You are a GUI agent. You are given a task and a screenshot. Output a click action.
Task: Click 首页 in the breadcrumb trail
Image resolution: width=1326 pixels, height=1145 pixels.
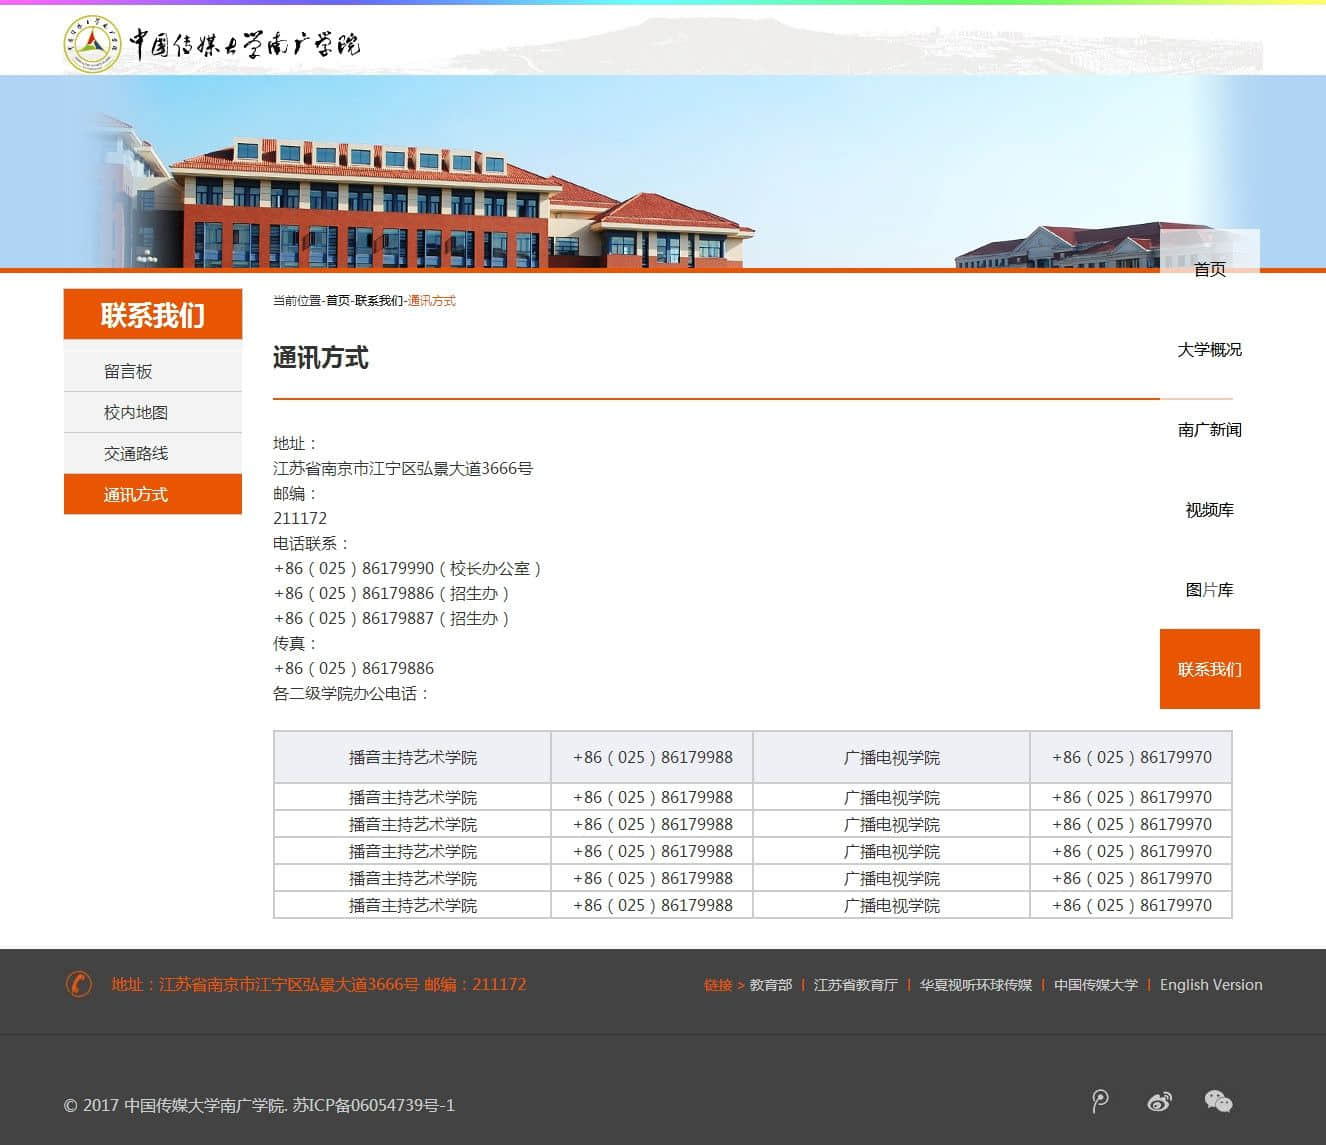pos(338,301)
